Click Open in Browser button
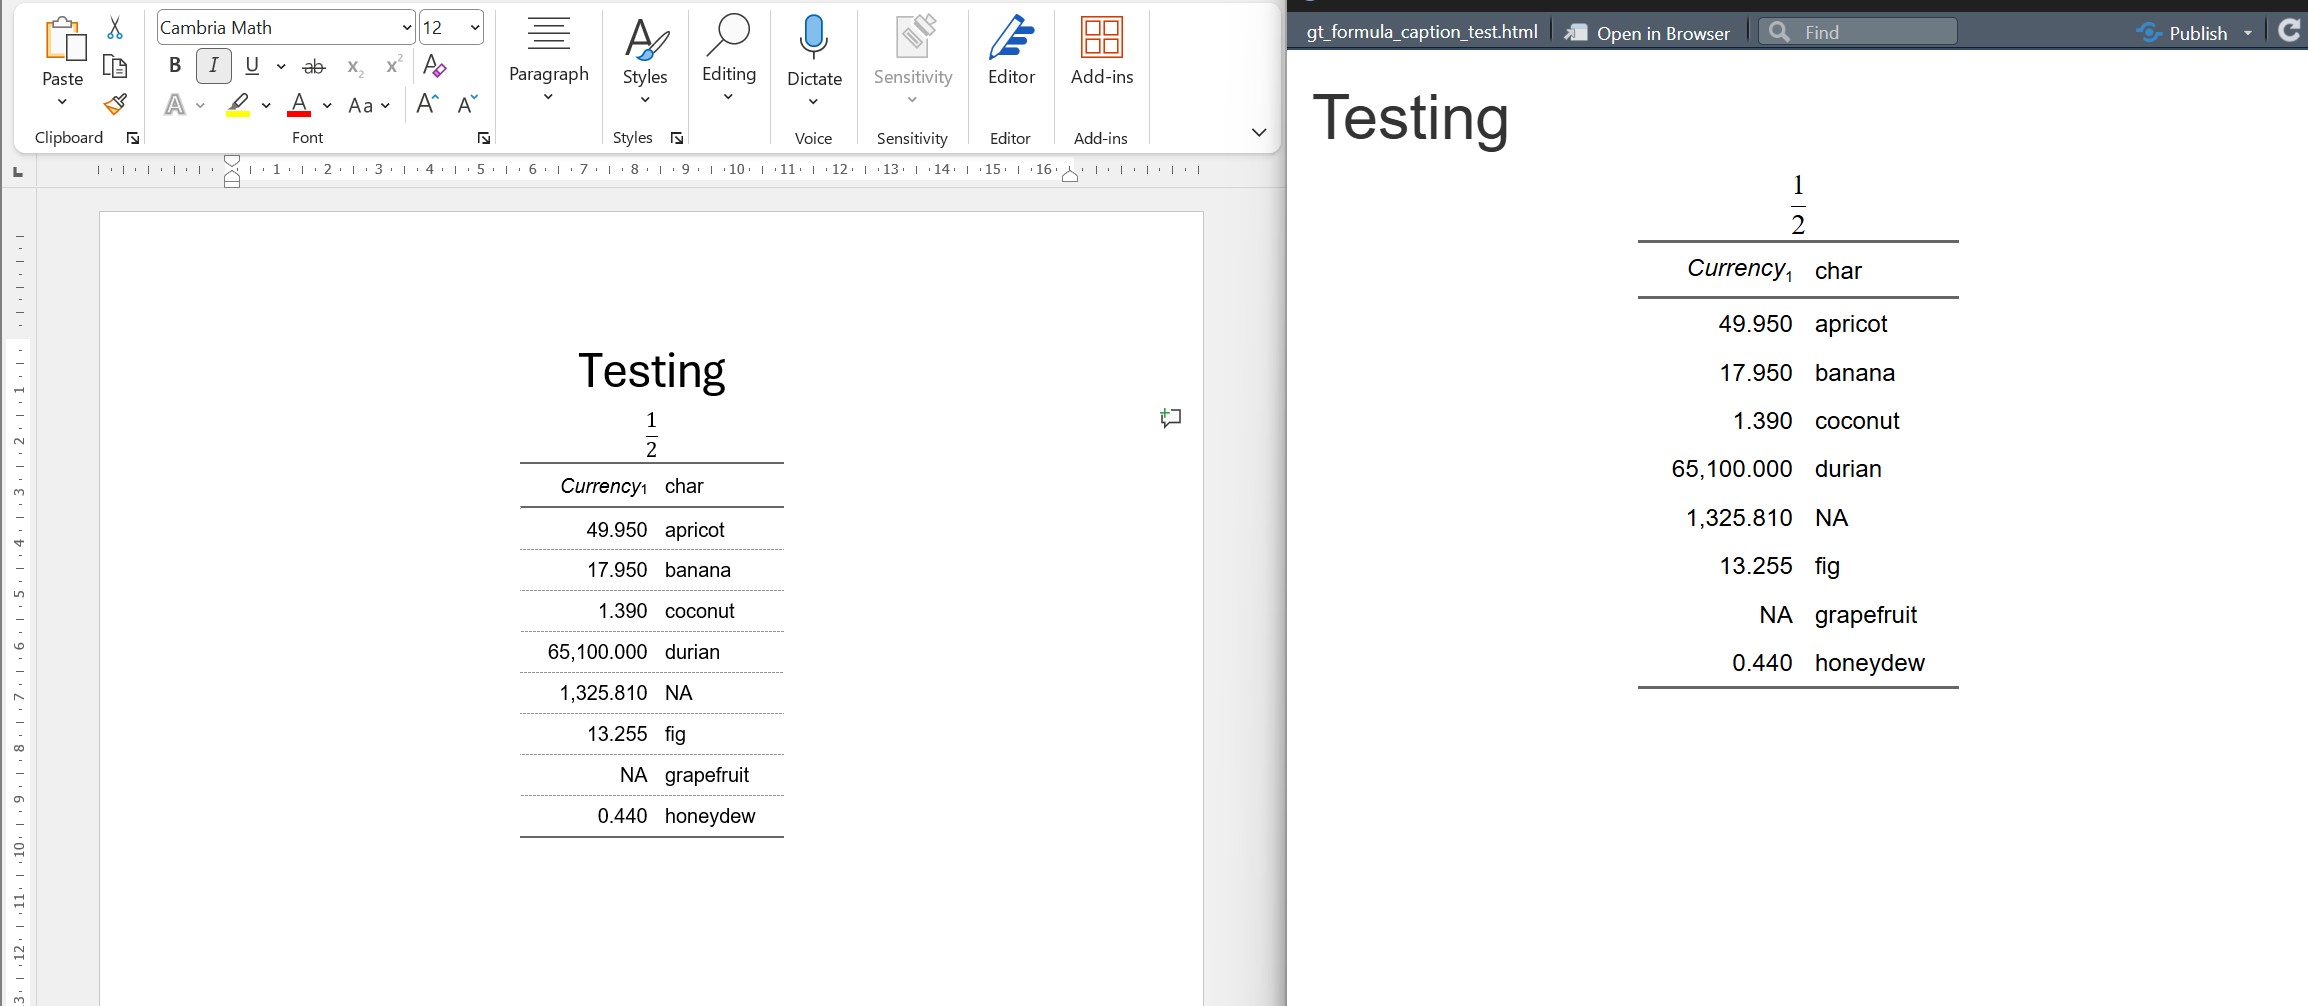 point(1648,33)
